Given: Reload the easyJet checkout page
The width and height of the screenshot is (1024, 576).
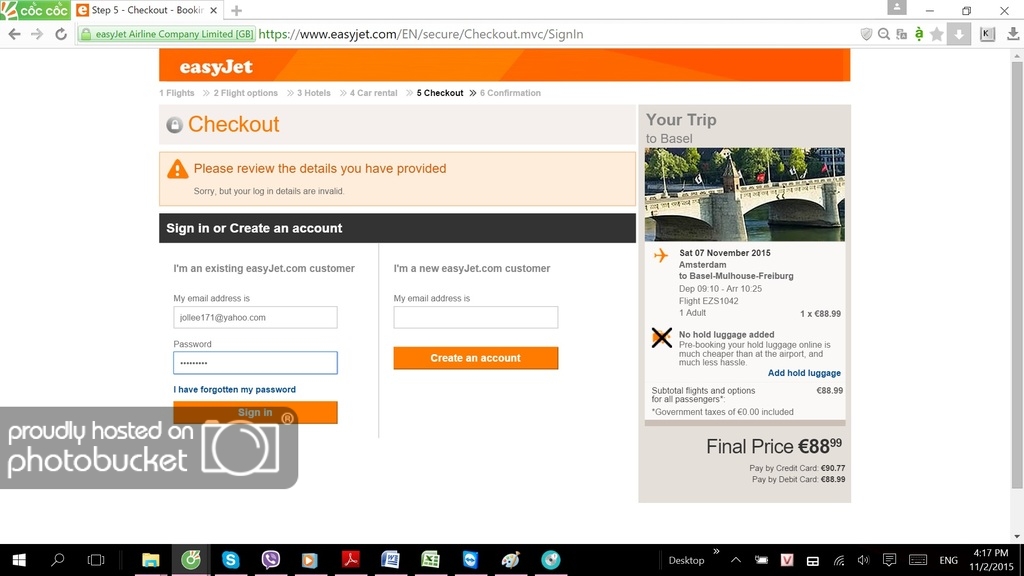Looking at the screenshot, I should 61,34.
